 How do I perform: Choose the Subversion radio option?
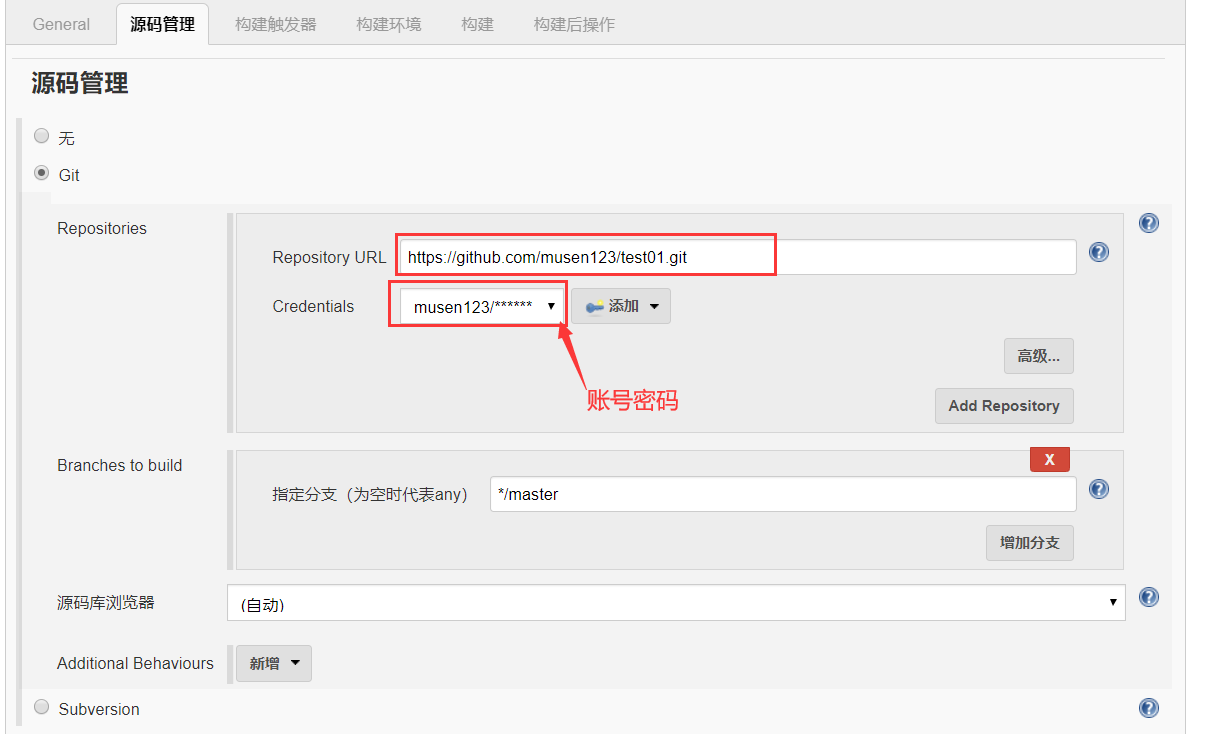point(42,707)
